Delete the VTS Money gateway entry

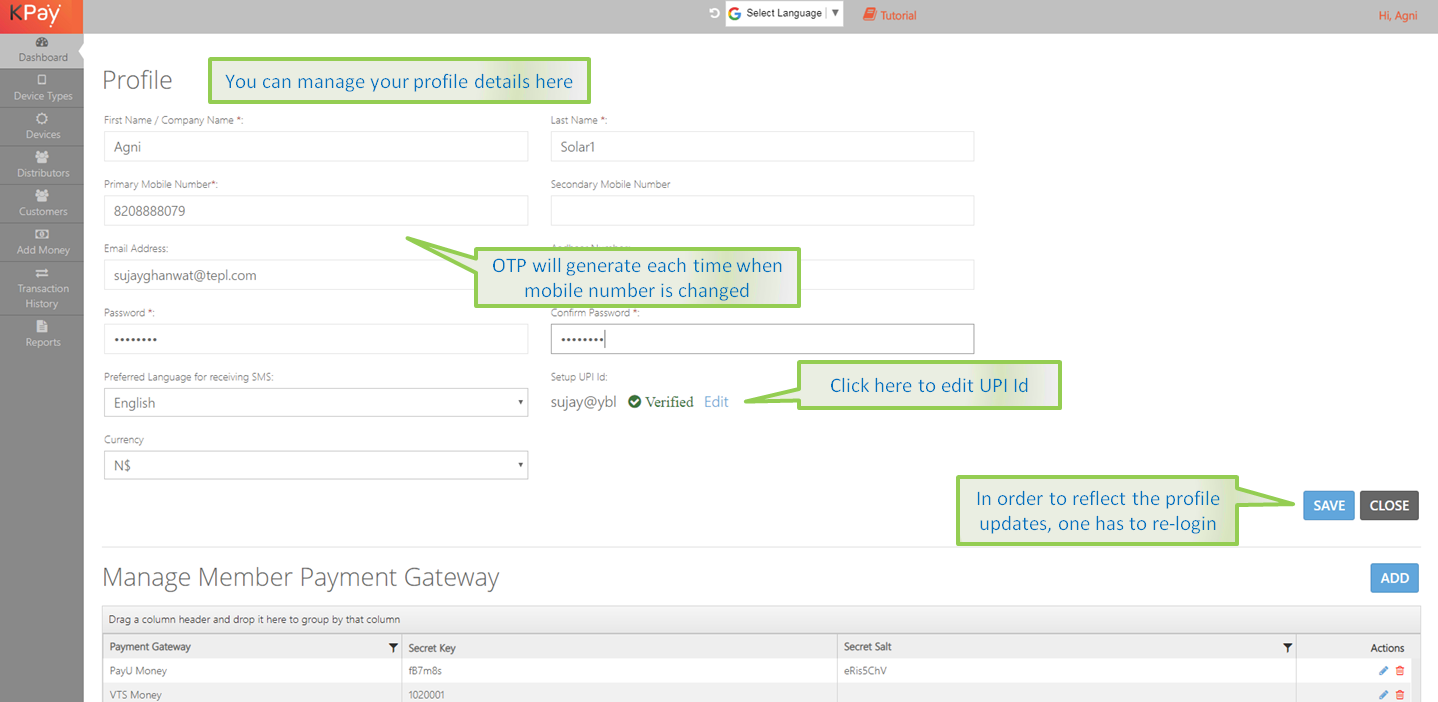point(1399,695)
